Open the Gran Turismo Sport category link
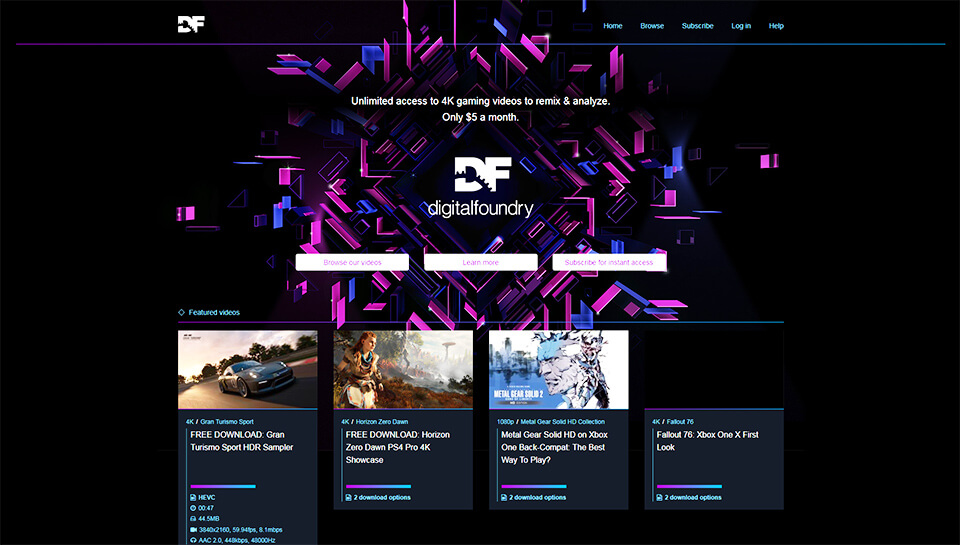This screenshot has height=545, width=960. pyautogui.click(x=227, y=422)
